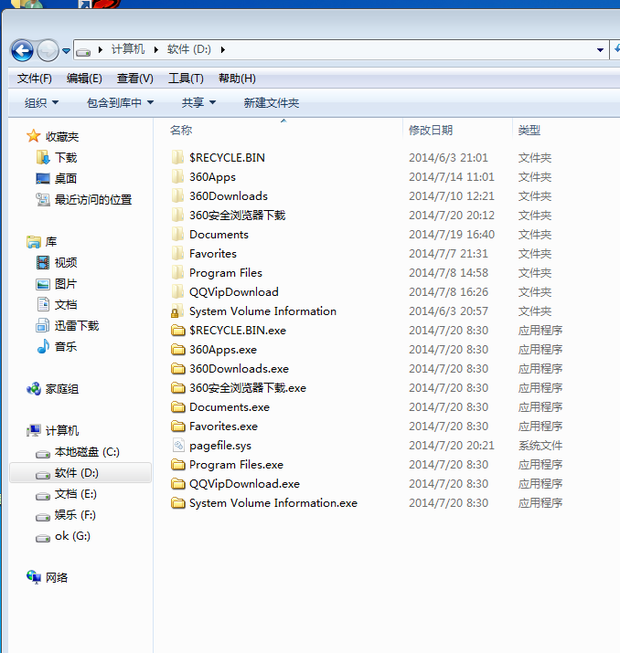Image resolution: width=620 pixels, height=653 pixels.
Task: Open ok (G:) drive
Action: pos(72,536)
